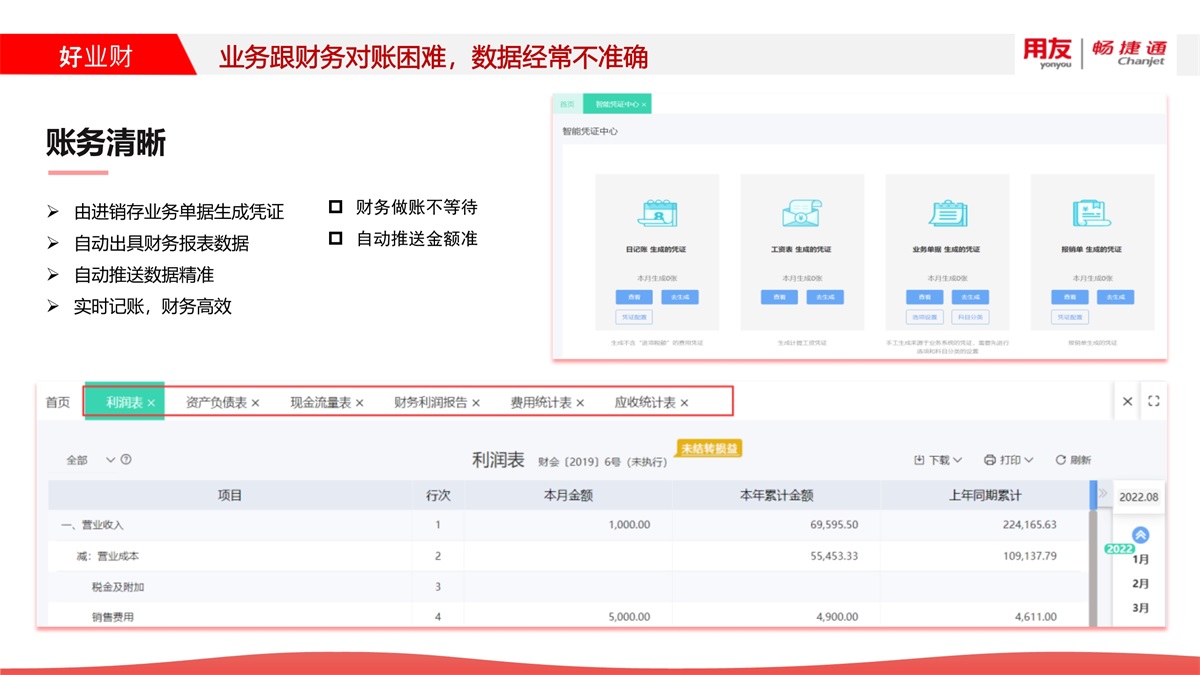Switch to the 现金流量表 tab
This screenshot has width=1200, height=675.
pyautogui.click(x=320, y=402)
